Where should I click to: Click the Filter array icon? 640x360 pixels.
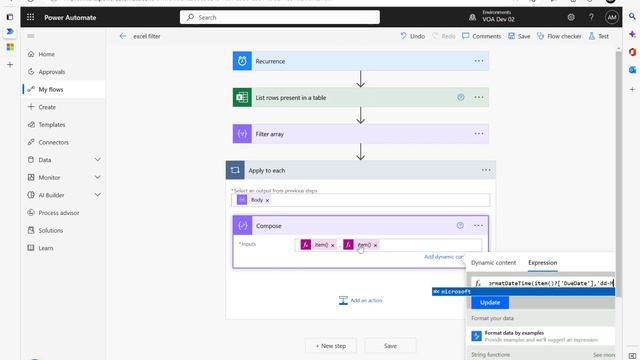[x=242, y=134]
